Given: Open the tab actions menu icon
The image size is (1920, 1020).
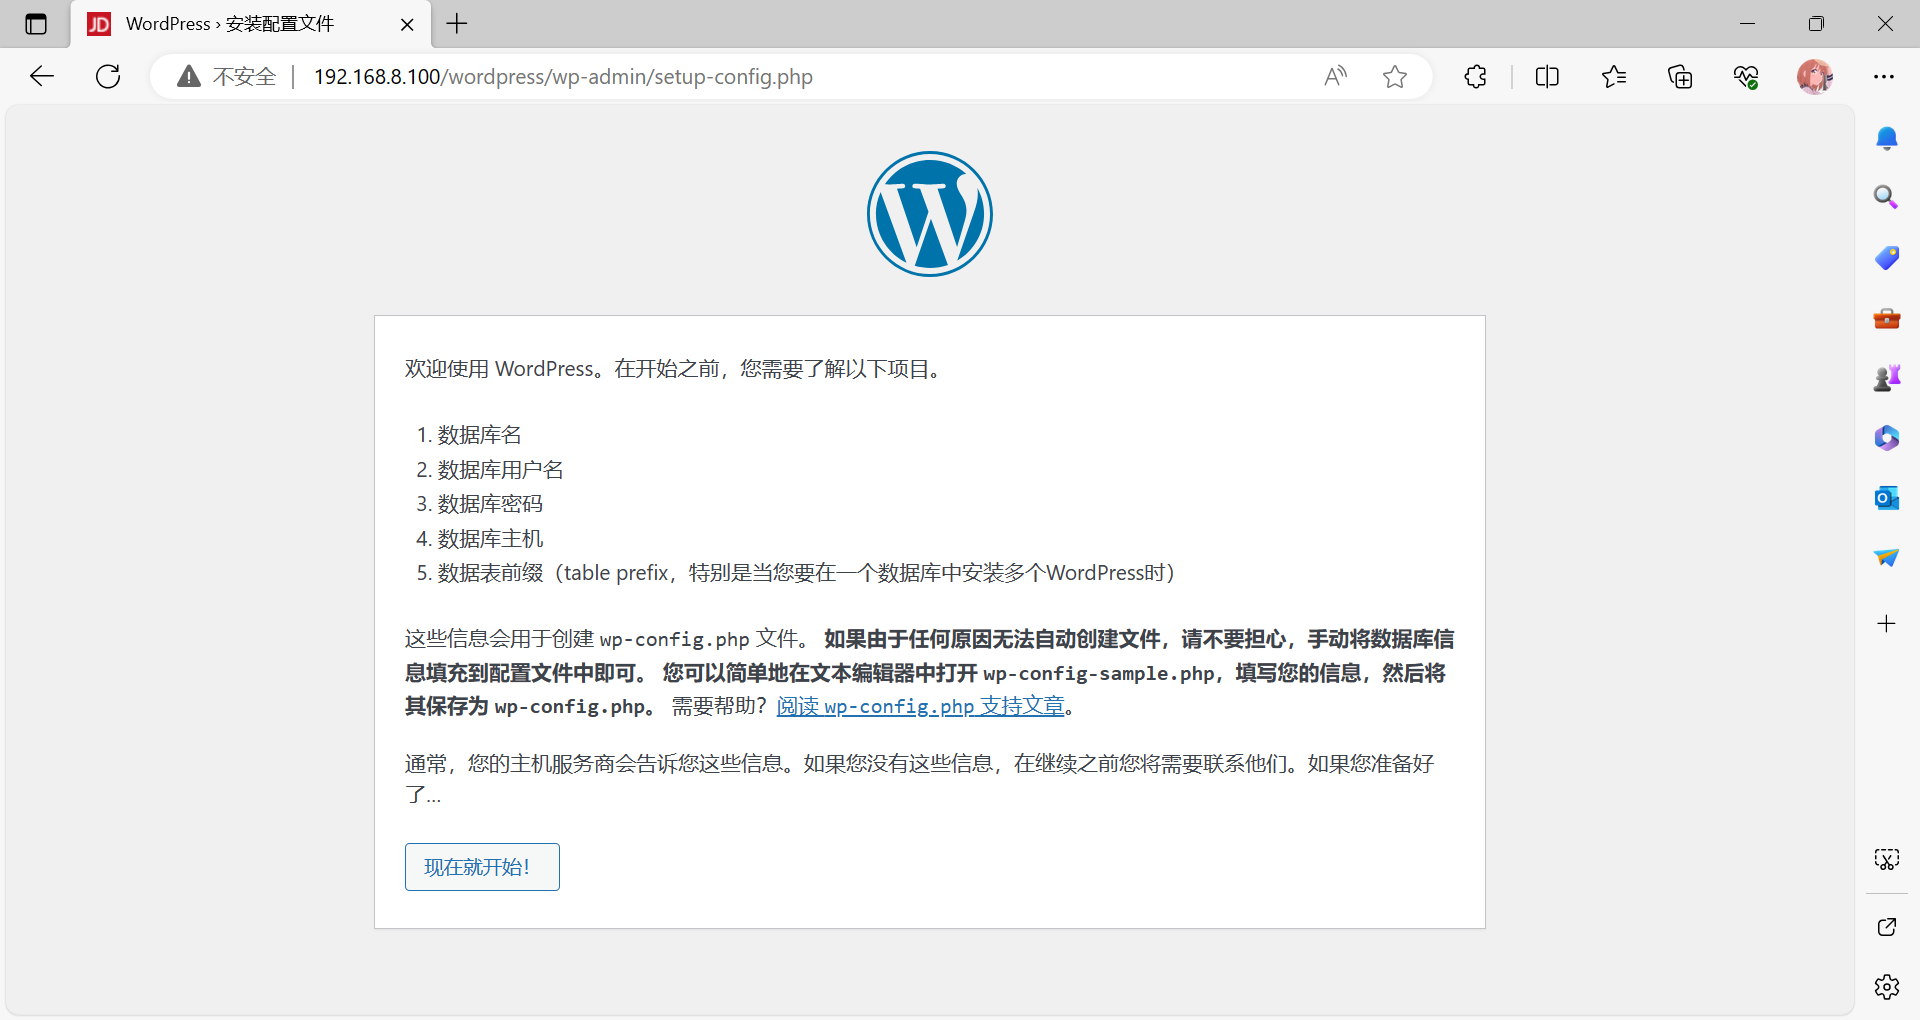Looking at the screenshot, I should pos(36,24).
